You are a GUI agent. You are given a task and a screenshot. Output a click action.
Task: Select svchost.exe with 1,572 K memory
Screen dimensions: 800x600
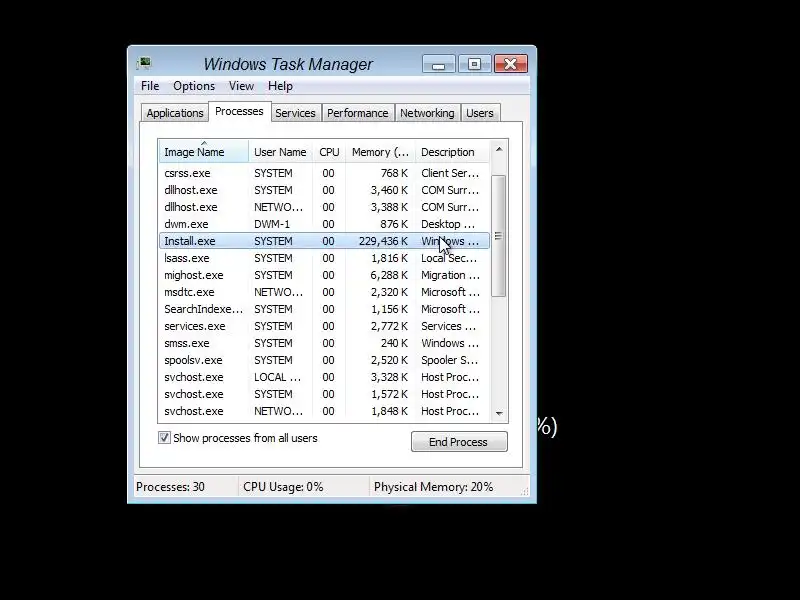(x=324, y=394)
